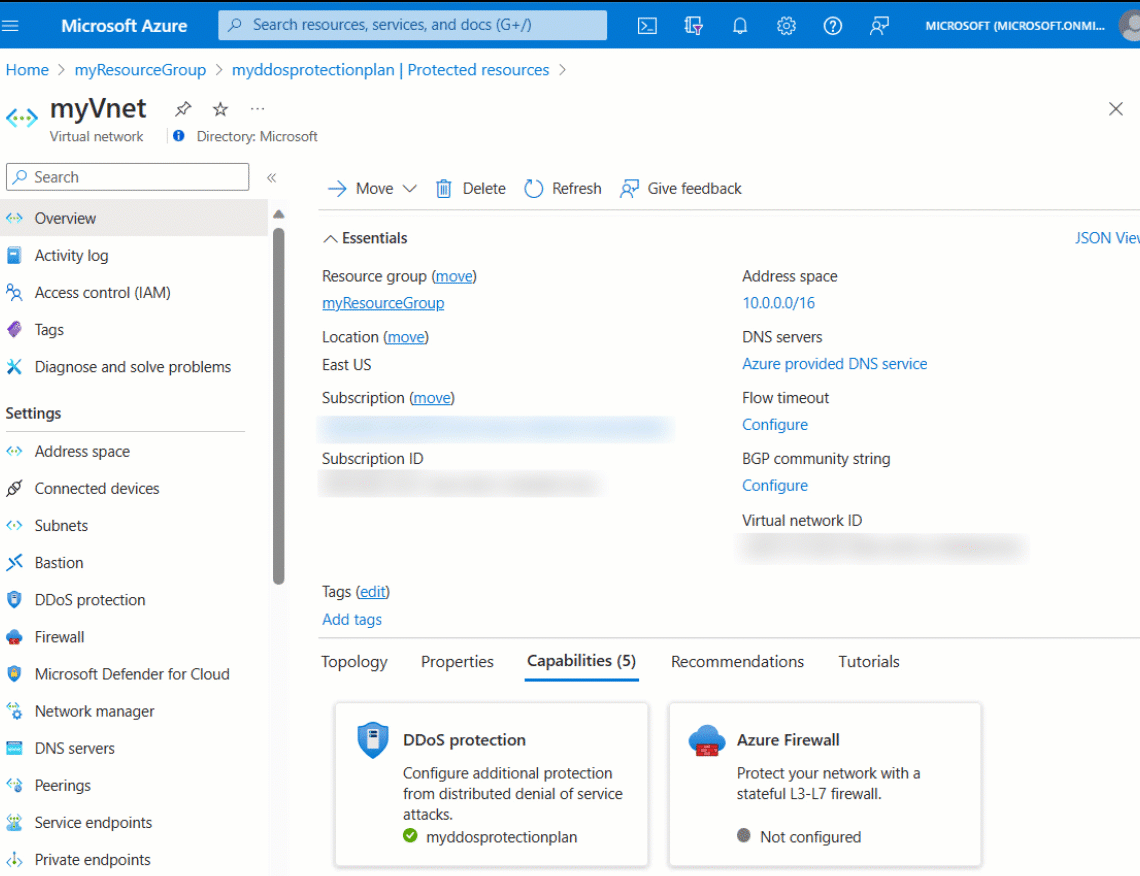Expand the Move dropdown arrow
Image resolution: width=1140 pixels, height=876 pixels.
[409, 189]
